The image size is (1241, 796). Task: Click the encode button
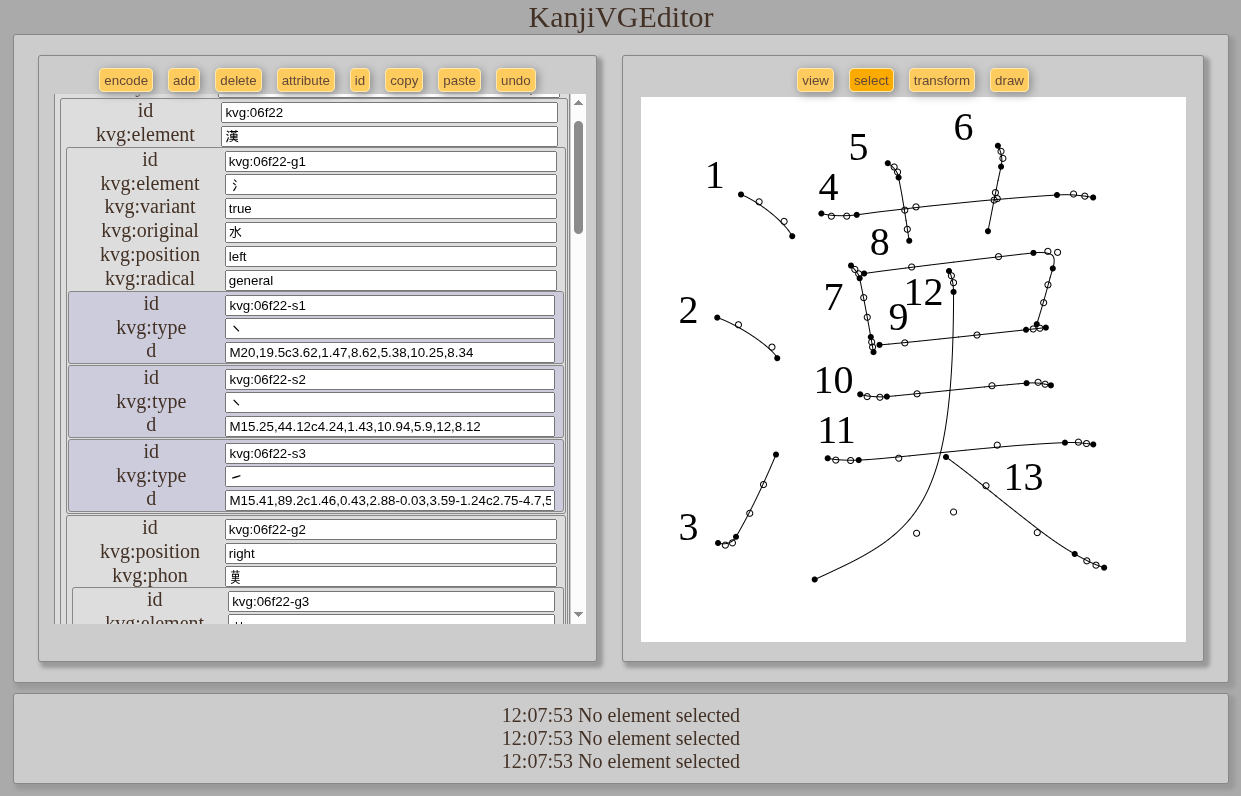[x=126, y=80]
